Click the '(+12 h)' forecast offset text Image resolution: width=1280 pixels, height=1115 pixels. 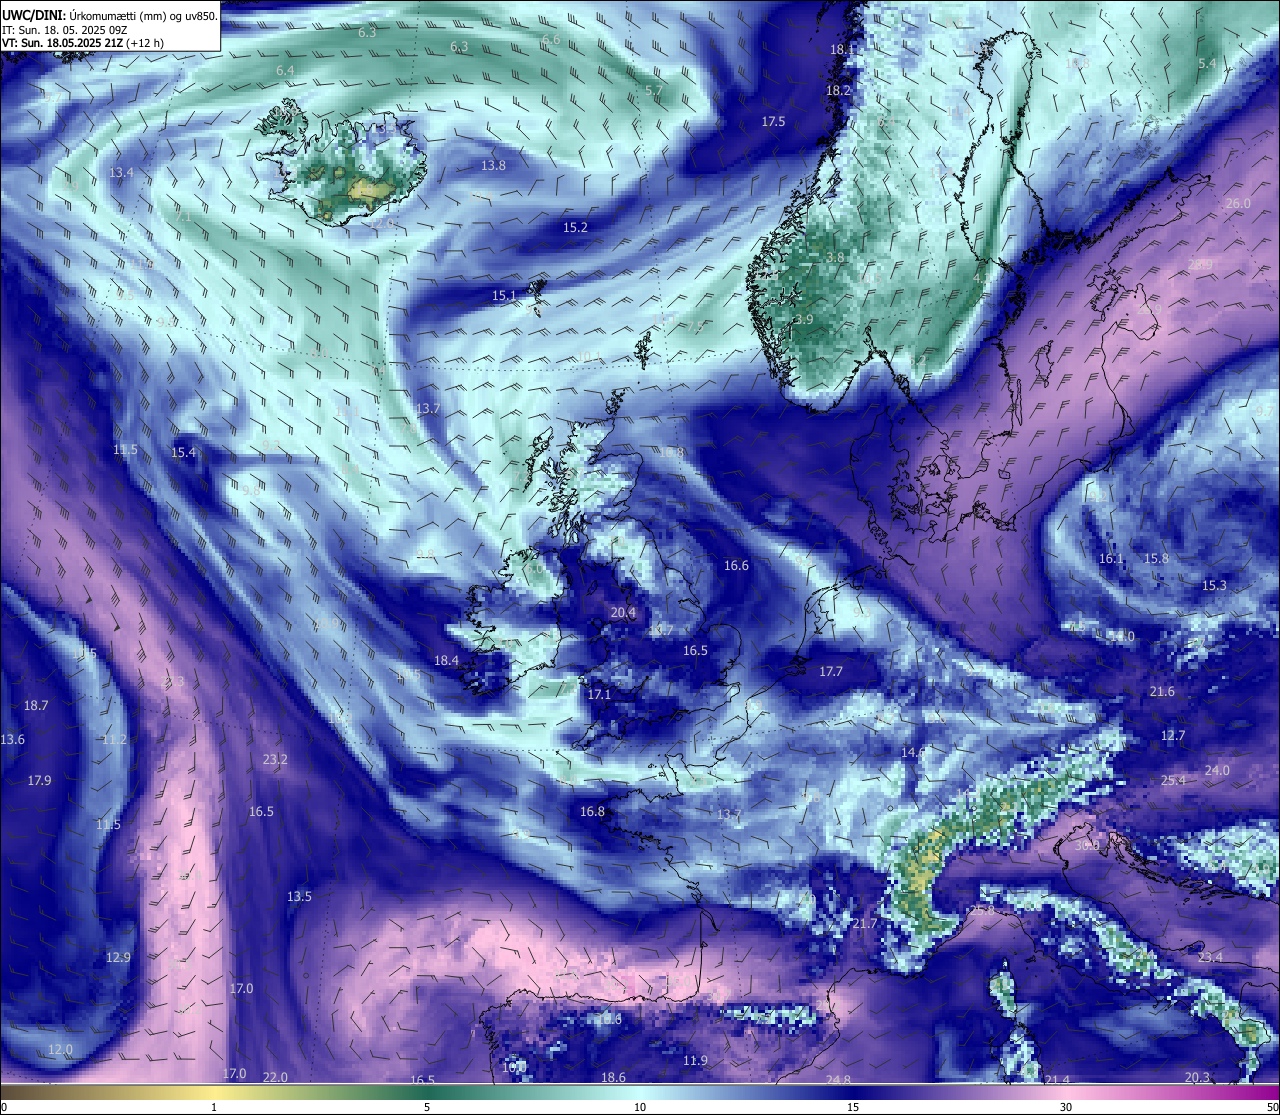[x=146, y=43]
